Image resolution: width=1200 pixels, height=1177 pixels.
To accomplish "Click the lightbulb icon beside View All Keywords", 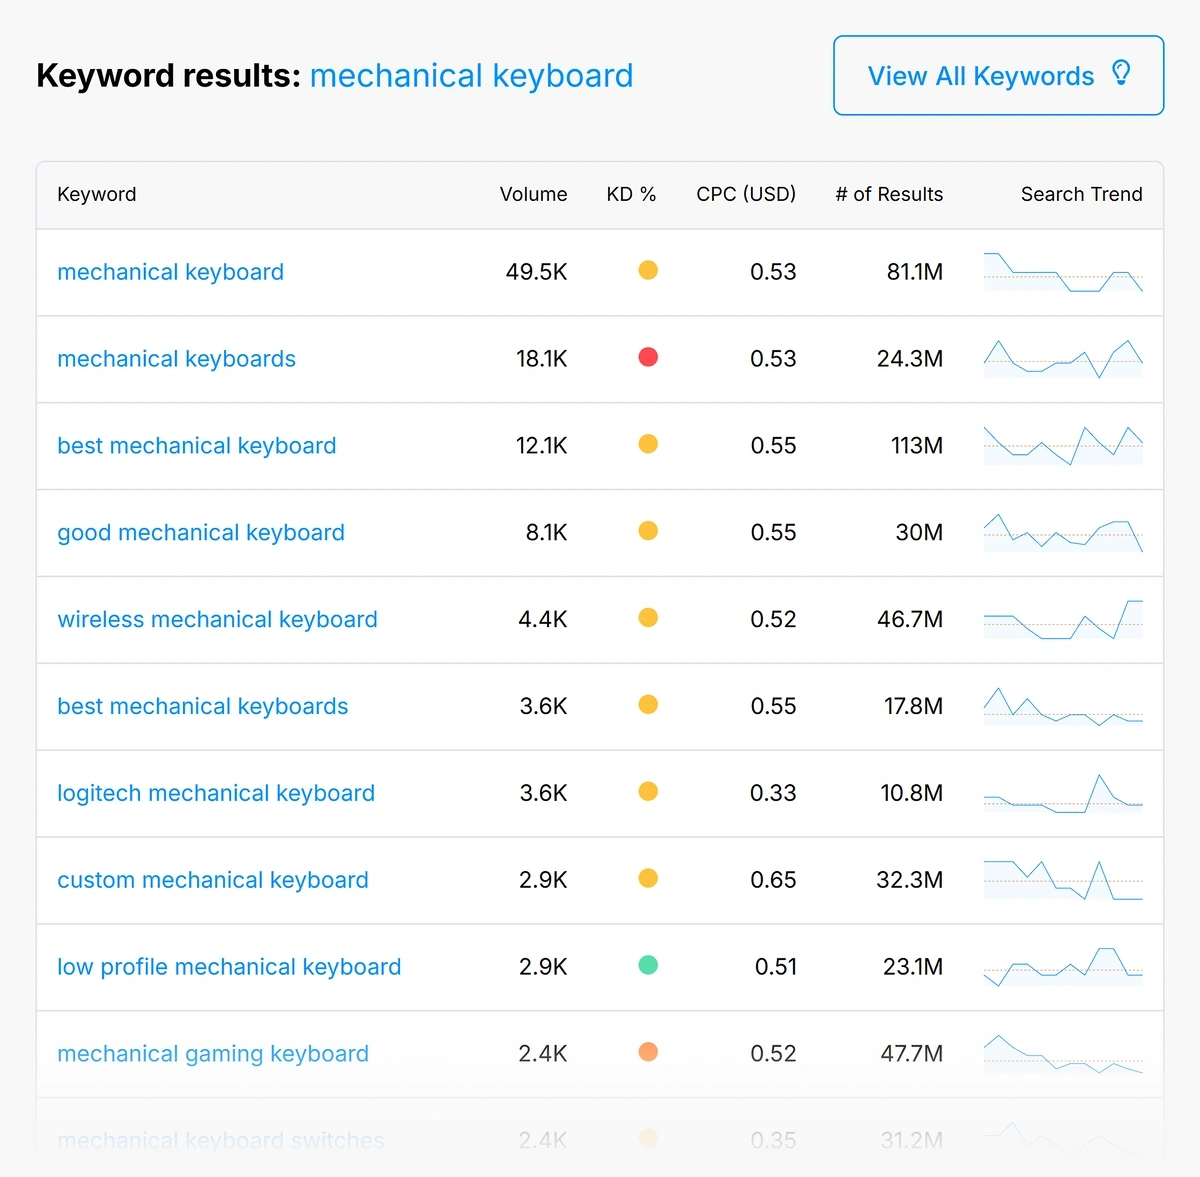I will (x=1122, y=73).
